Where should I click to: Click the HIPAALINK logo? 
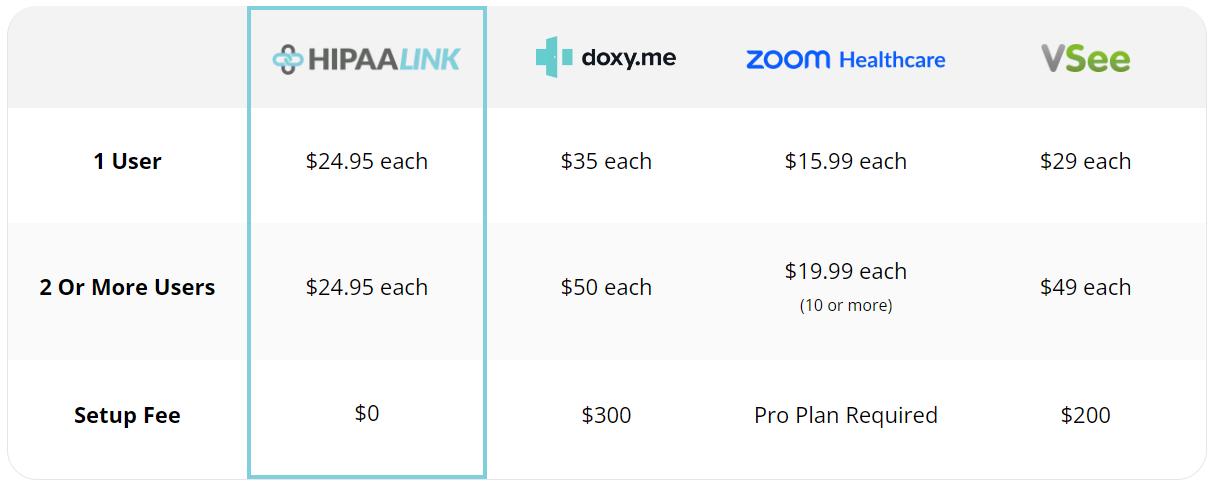coord(366,59)
